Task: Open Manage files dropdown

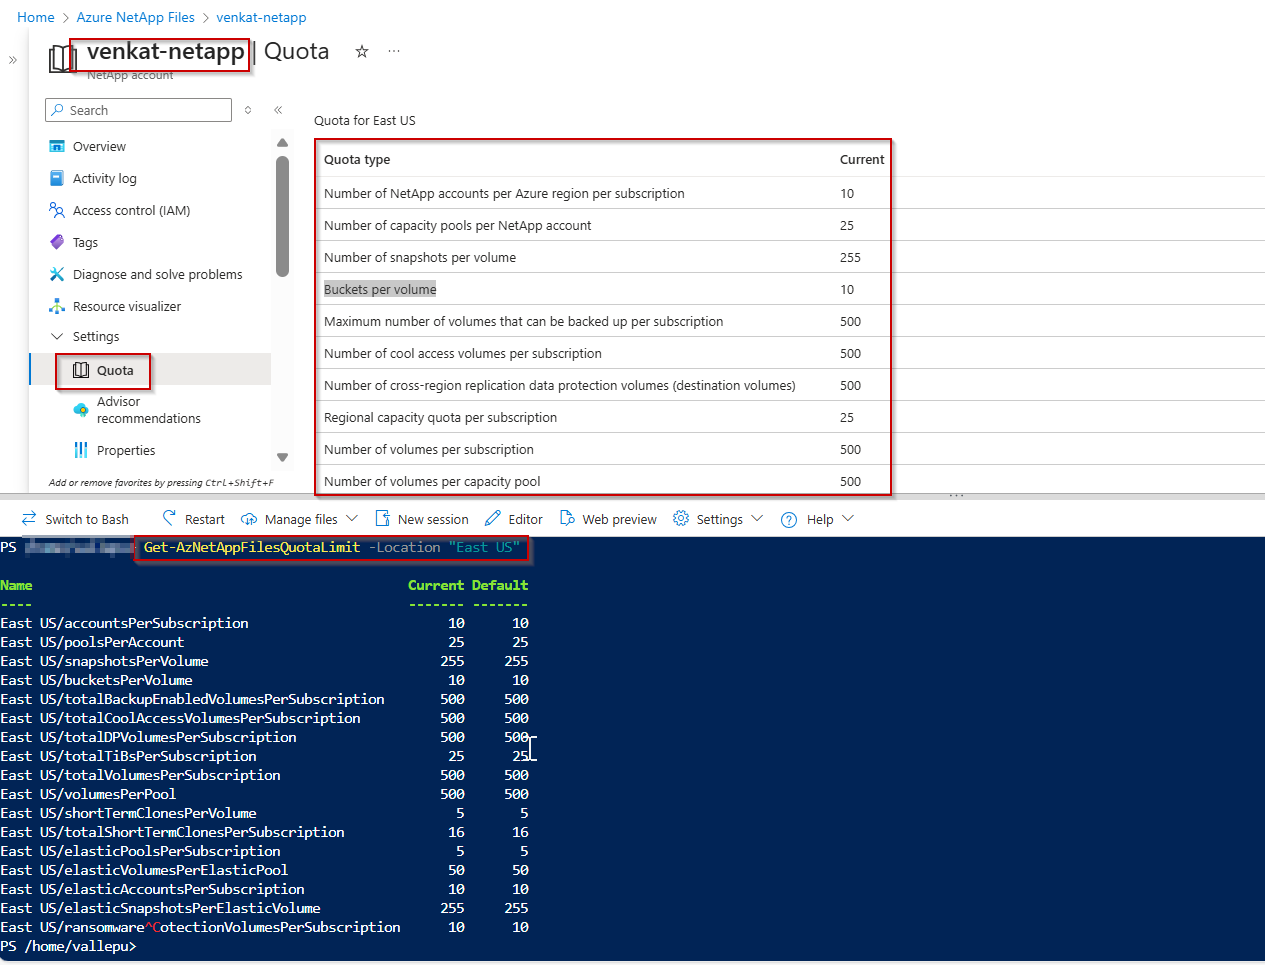Action: pos(299,519)
